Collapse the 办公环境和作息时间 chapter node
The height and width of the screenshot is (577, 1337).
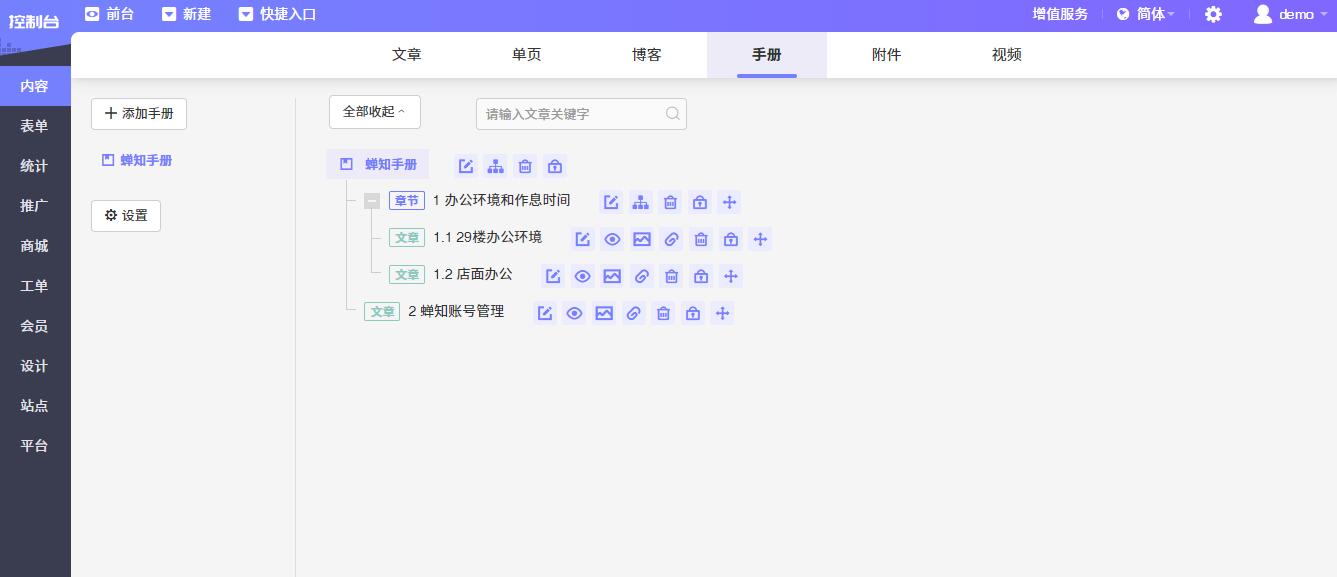372,201
